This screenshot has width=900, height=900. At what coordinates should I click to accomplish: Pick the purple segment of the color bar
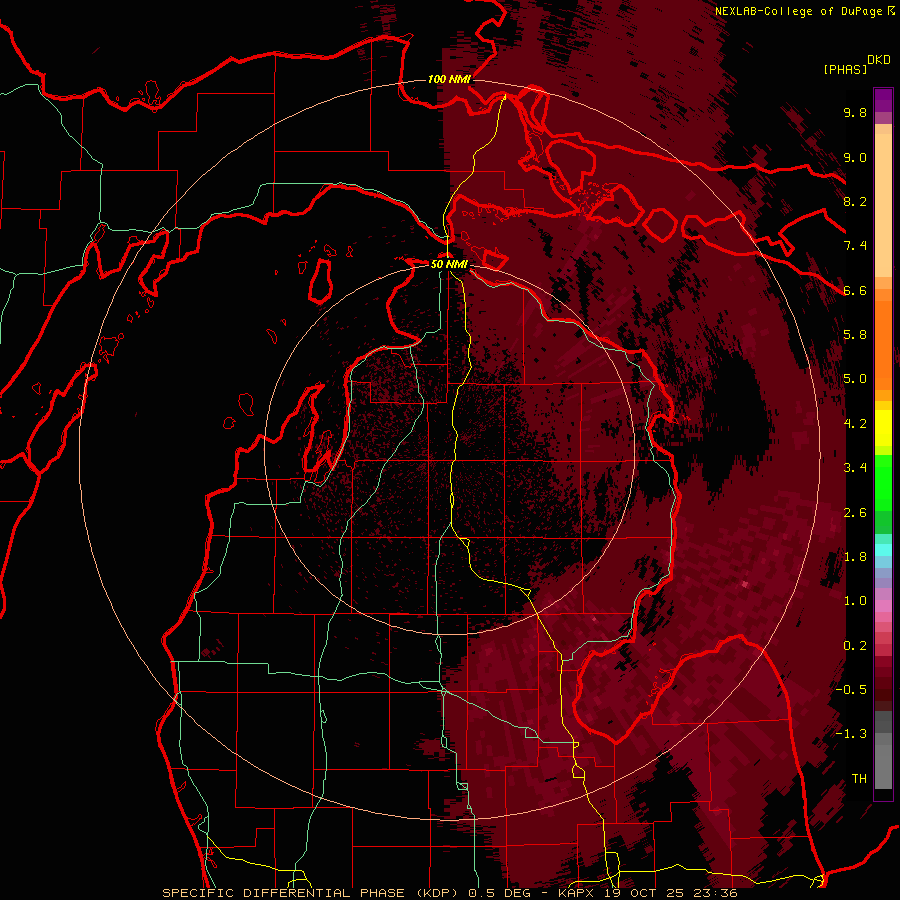click(x=883, y=100)
